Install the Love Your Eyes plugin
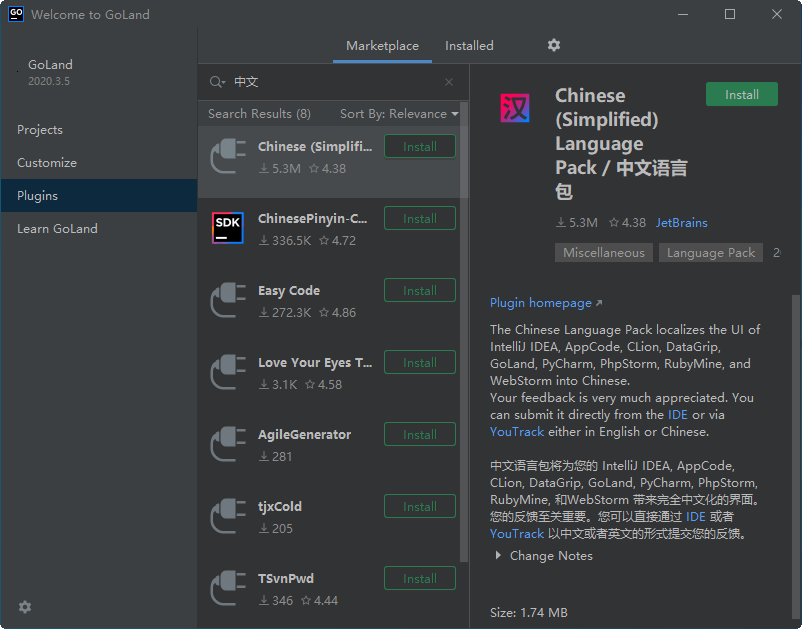The height and width of the screenshot is (629, 802). [420, 363]
